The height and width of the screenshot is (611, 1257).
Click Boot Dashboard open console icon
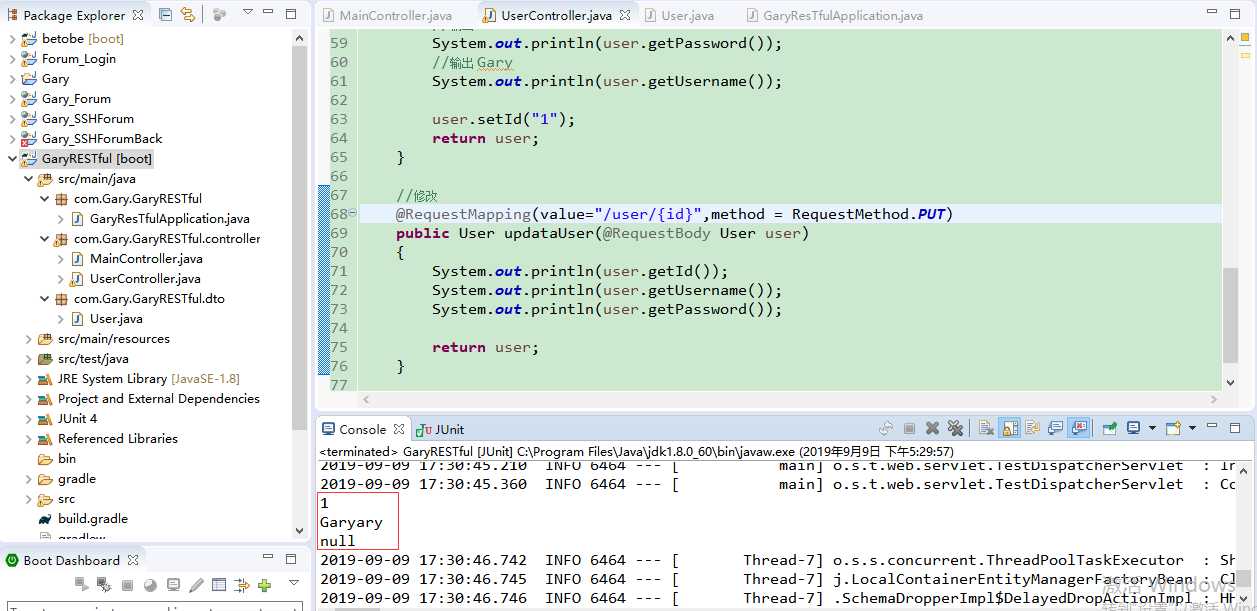click(x=173, y=585)
